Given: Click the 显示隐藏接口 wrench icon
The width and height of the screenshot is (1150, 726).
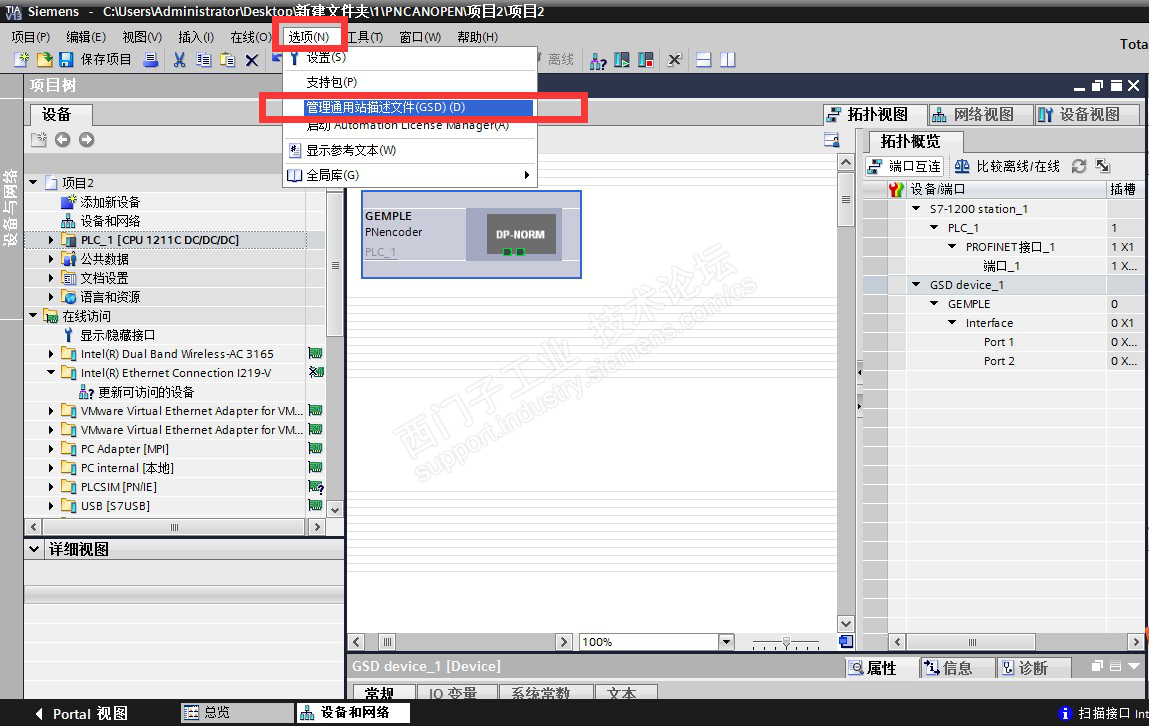Looking at the screenshot, I should 68,335.
